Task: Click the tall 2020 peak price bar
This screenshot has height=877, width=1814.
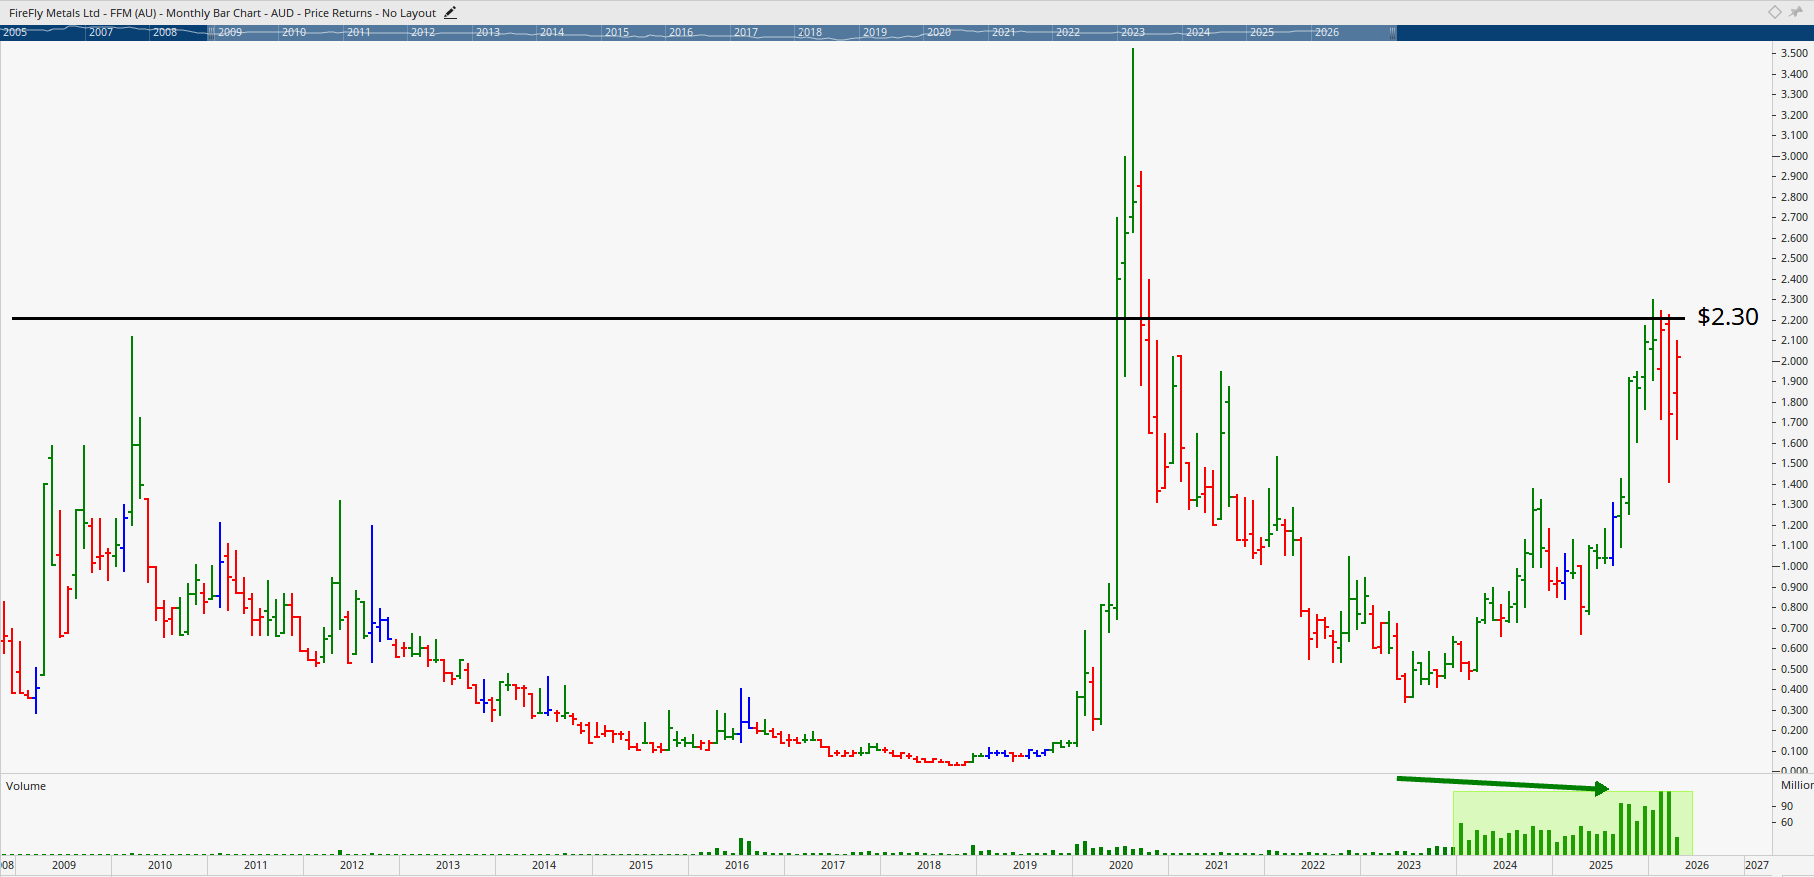Action: pyautogui.click(x=1133, y=140)
